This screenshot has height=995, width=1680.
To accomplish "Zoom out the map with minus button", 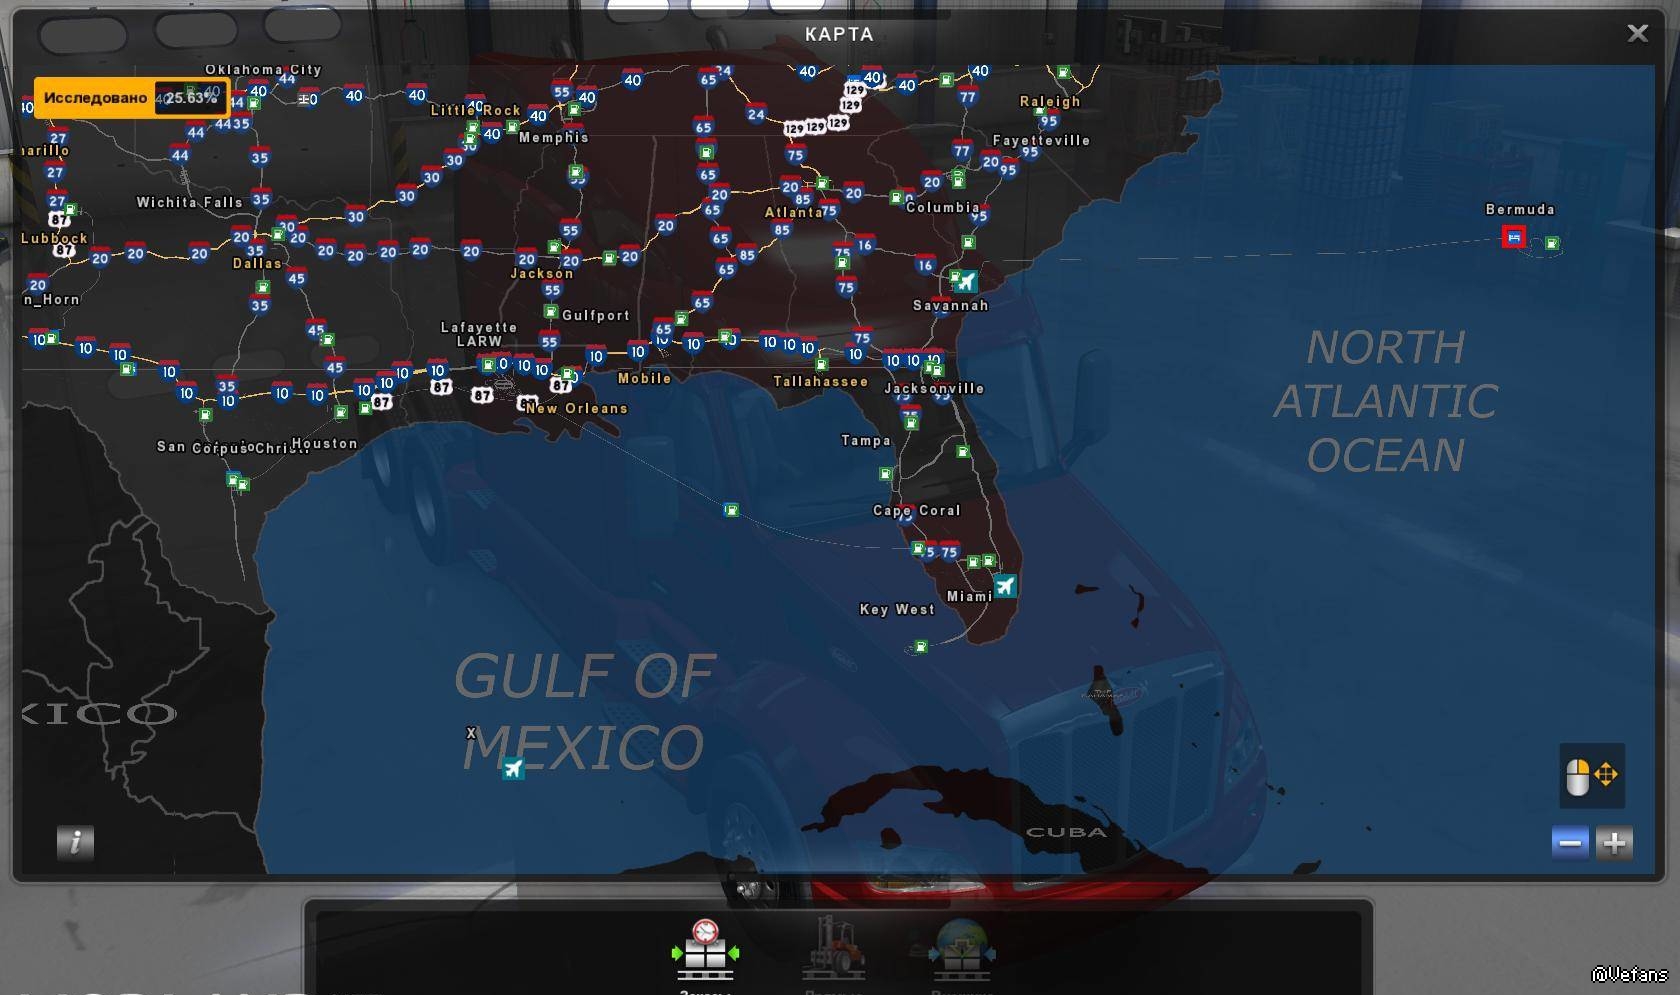I will [x=1570, y=843].
